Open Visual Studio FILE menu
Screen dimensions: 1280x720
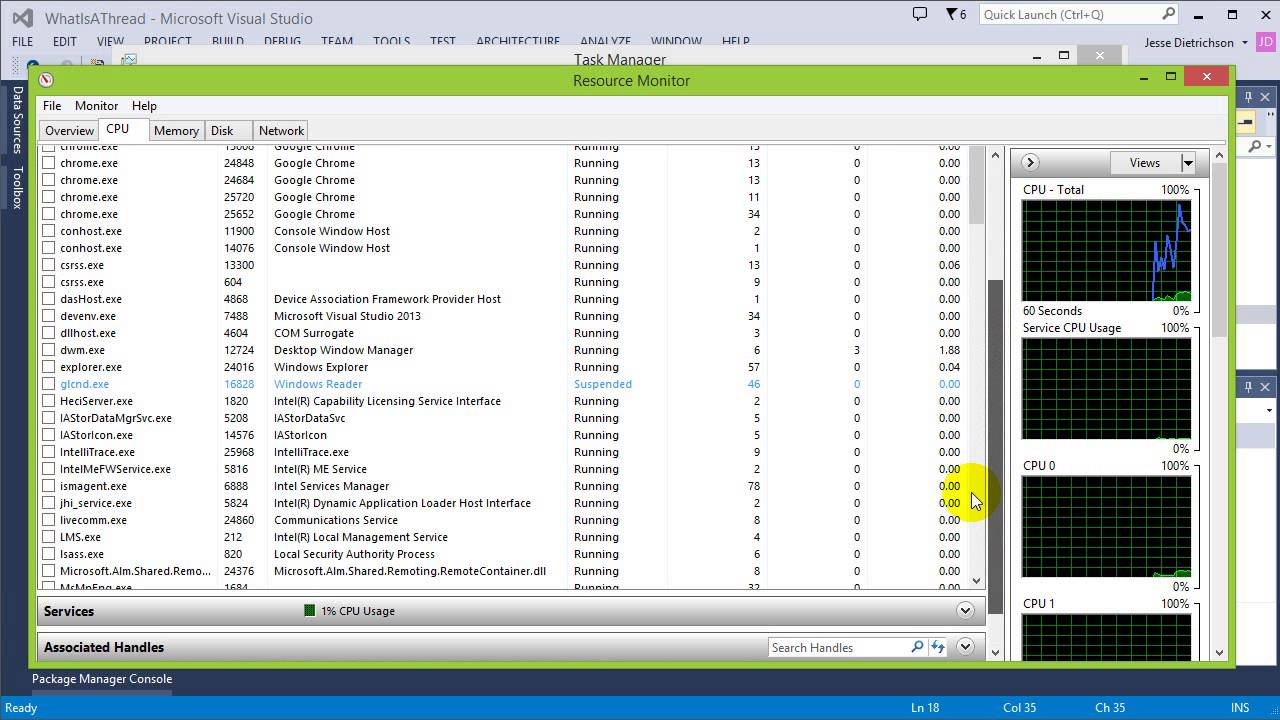click(22, 41)
